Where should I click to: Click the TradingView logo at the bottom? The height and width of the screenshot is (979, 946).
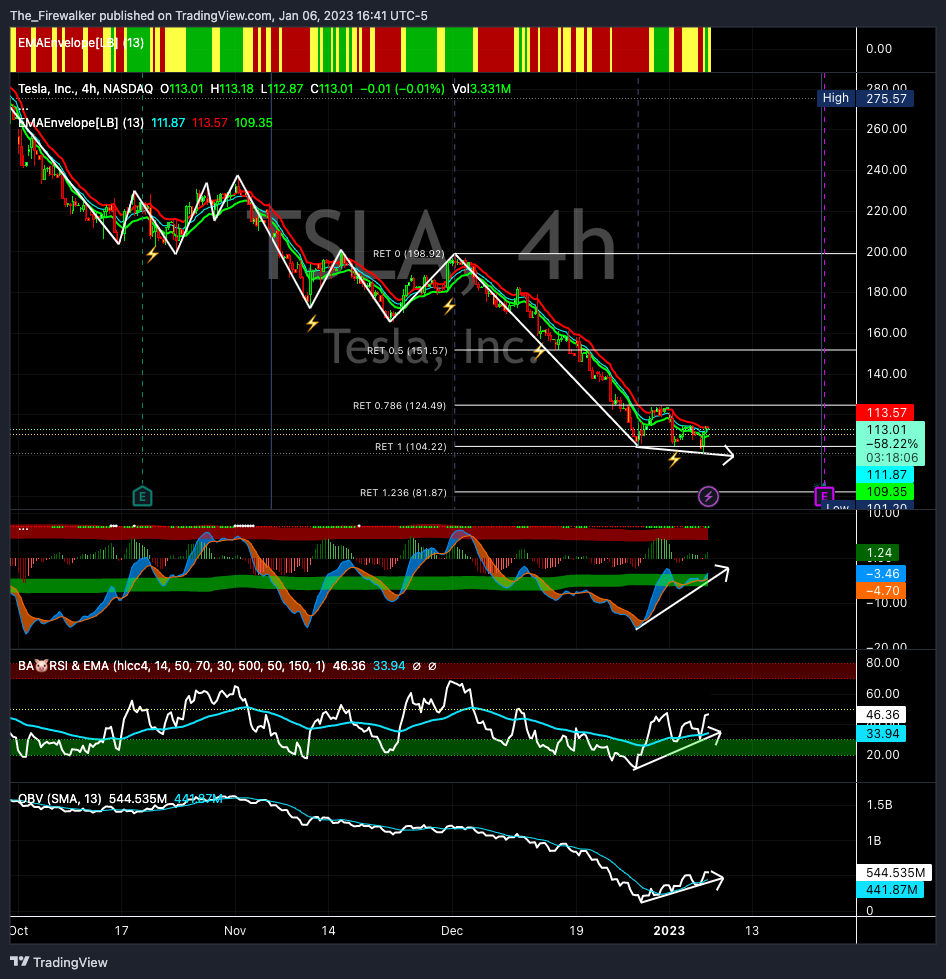click(x=59, y=962)
